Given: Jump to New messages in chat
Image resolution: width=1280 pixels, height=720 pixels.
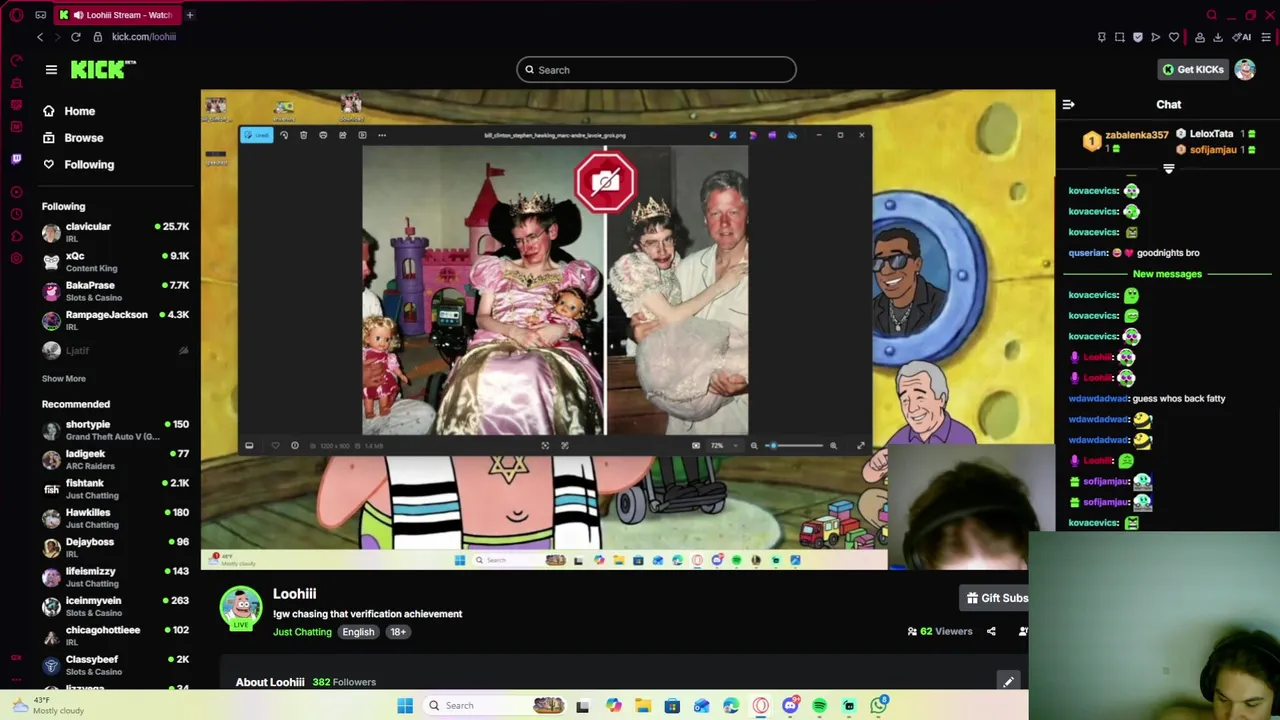Looking at the screenshot, I should (1167, 274).
